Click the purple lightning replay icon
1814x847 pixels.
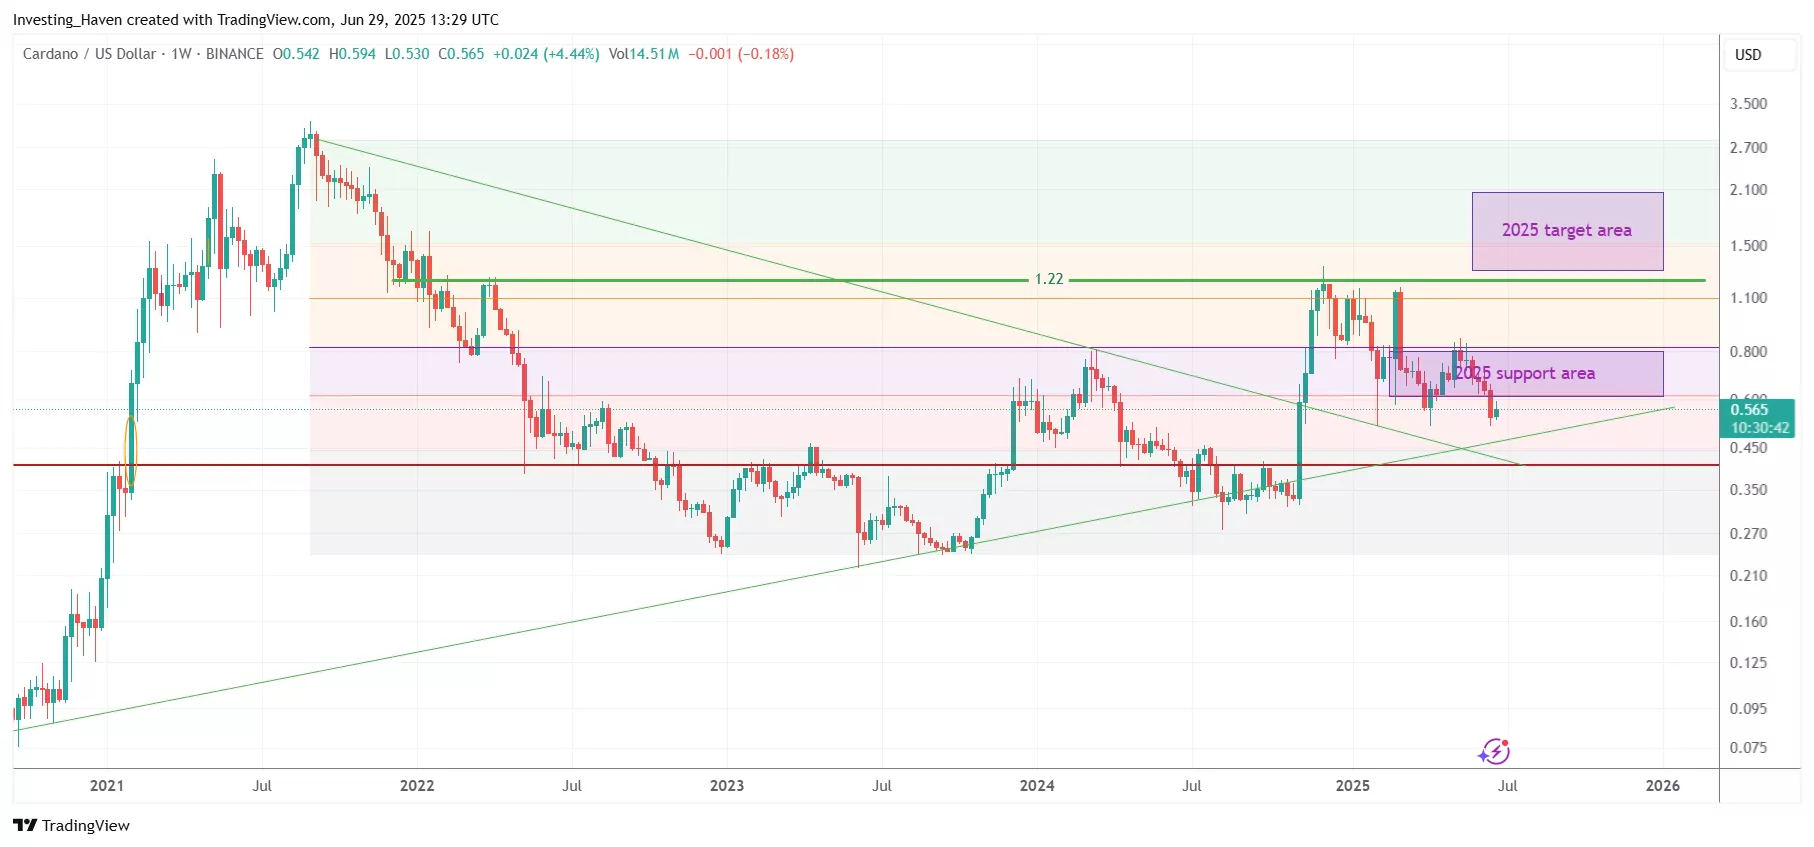click(x=1494, y=751)
